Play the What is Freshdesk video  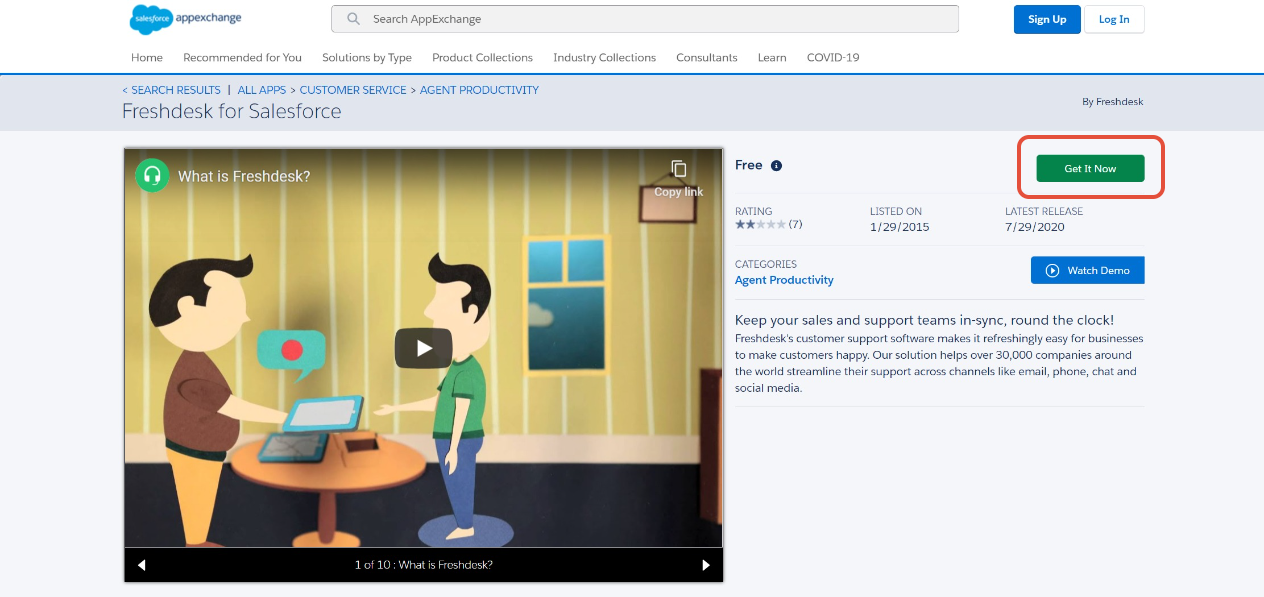(x=423, y=348)
